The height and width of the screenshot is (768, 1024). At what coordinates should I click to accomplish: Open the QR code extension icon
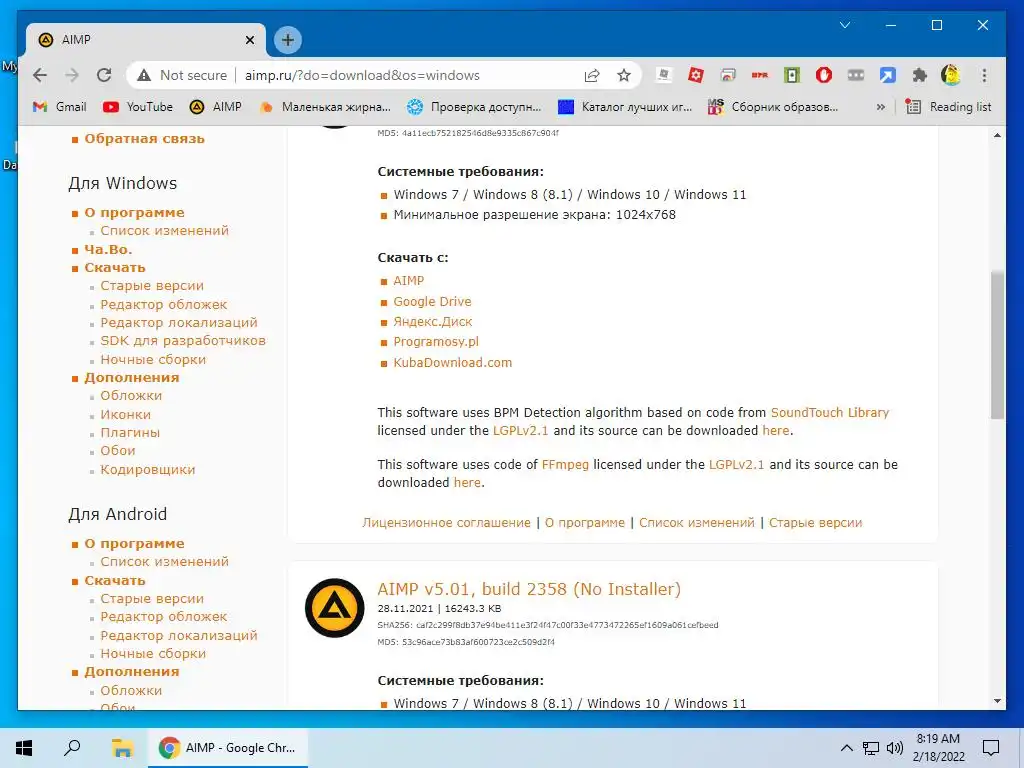click(x=664, y=75)
